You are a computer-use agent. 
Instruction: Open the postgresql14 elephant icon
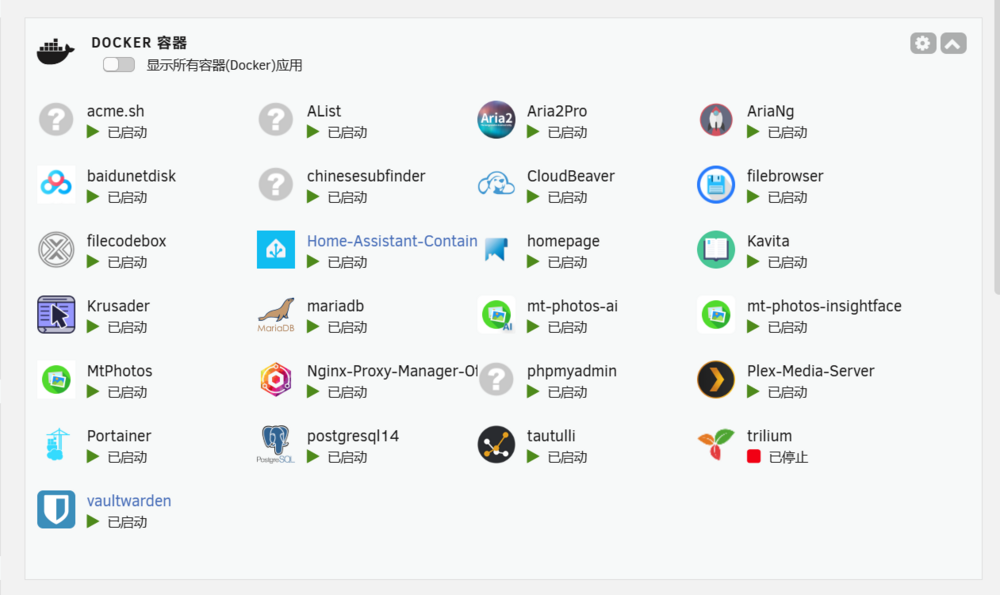(x=276, y=444)
